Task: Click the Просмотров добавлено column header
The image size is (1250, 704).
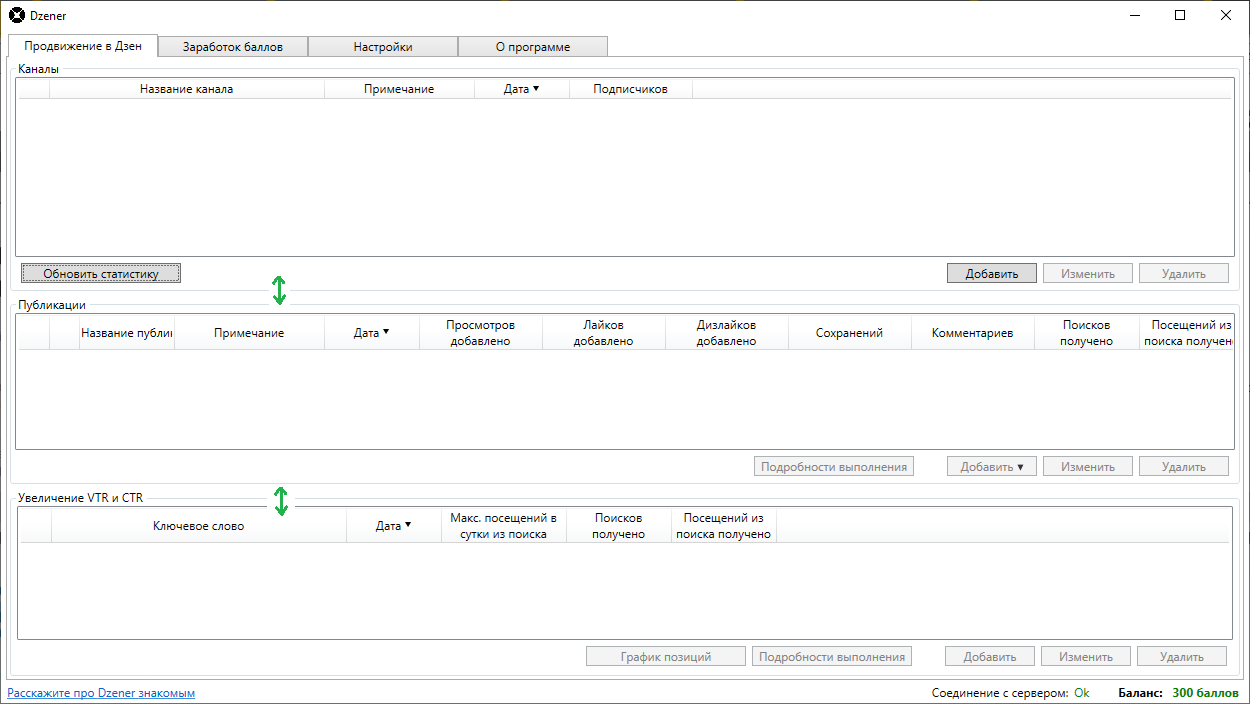Action: click(x=481, y=333)
